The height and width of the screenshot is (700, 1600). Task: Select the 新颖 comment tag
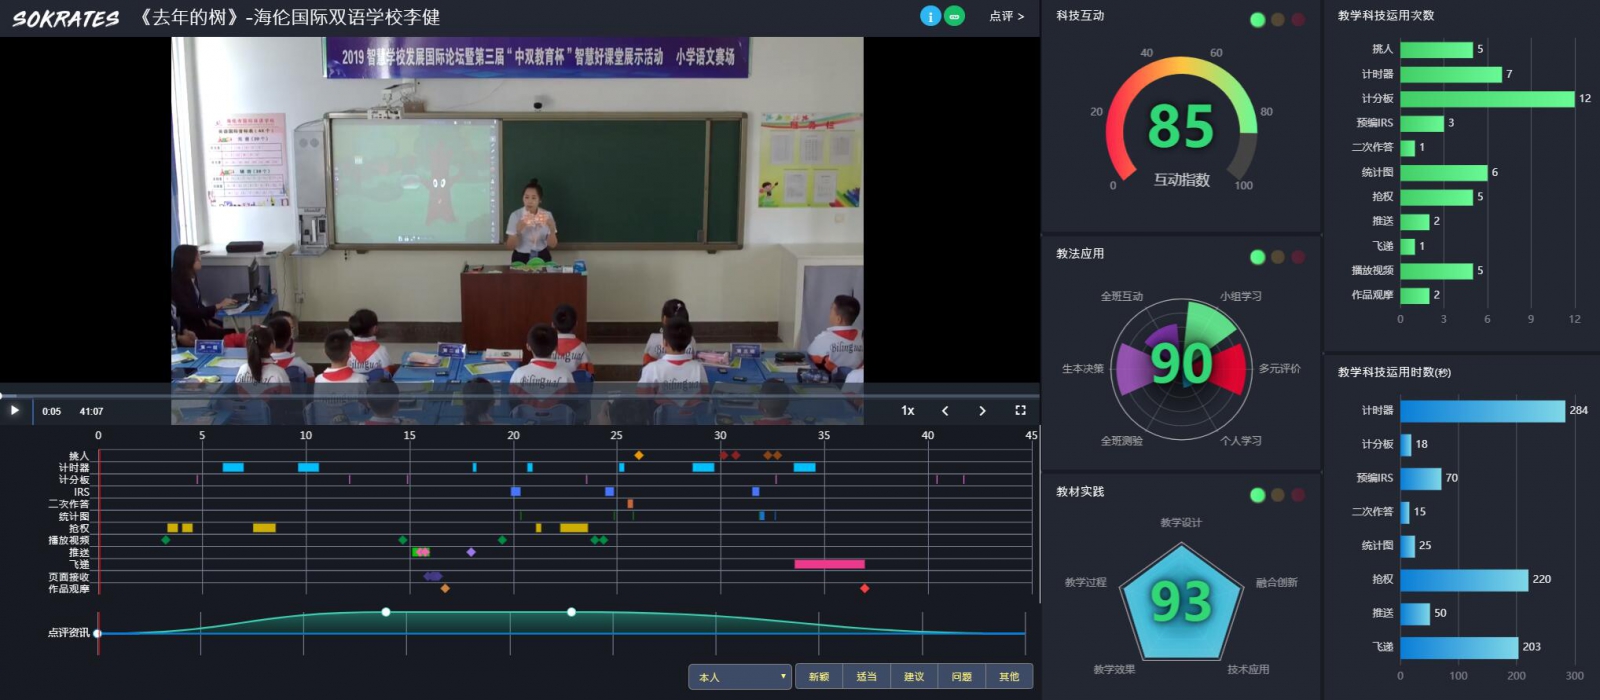(819, 677)
